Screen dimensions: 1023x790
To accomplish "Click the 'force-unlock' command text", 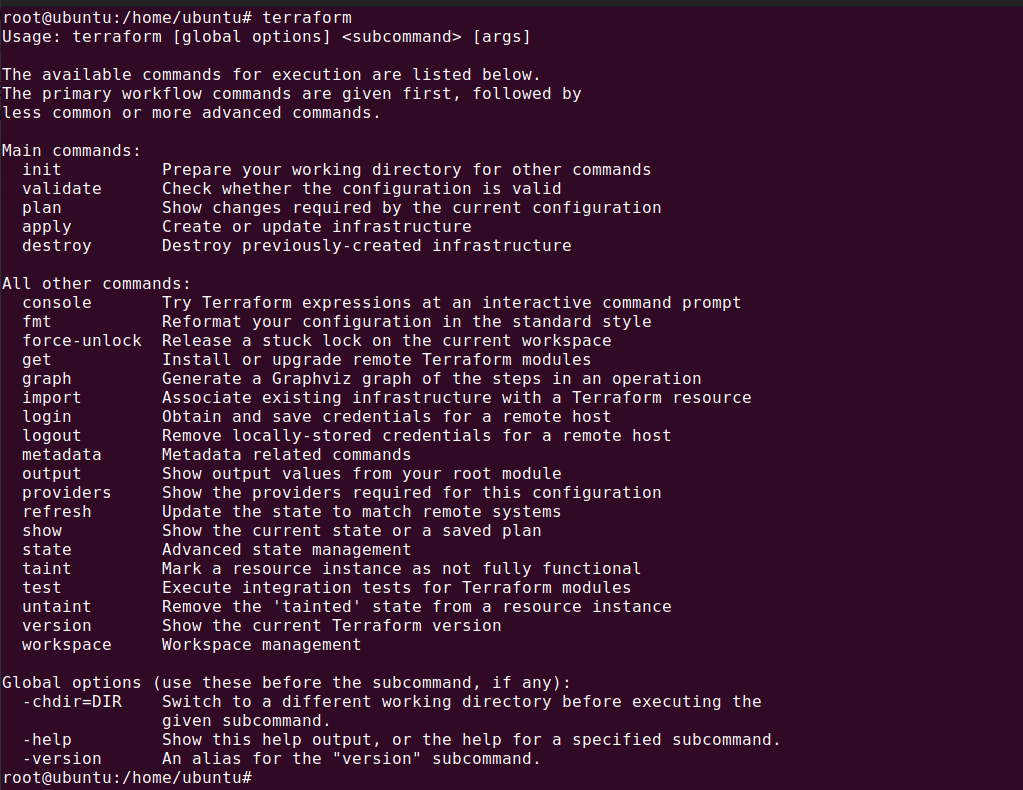I will [82, 341].
